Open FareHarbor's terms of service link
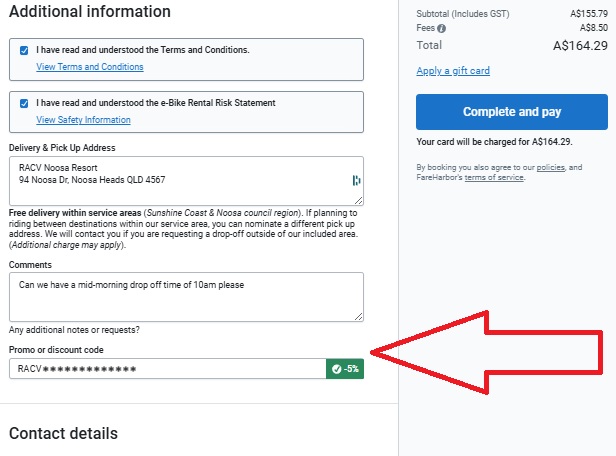Viewport: 616px width, 456px height. (x=494, y=178)
